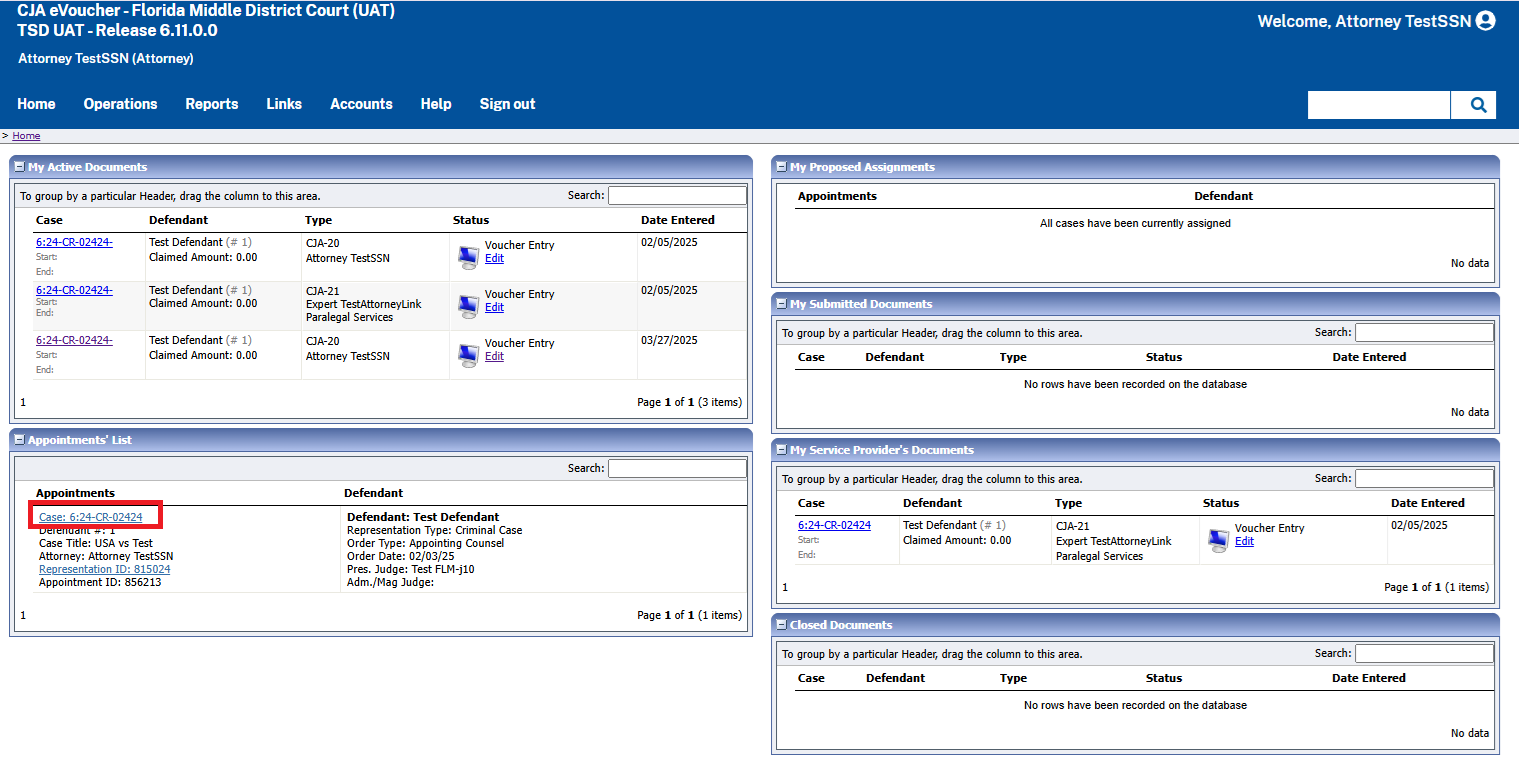
Task: Open the Operations menu
Action: point(121,104)
